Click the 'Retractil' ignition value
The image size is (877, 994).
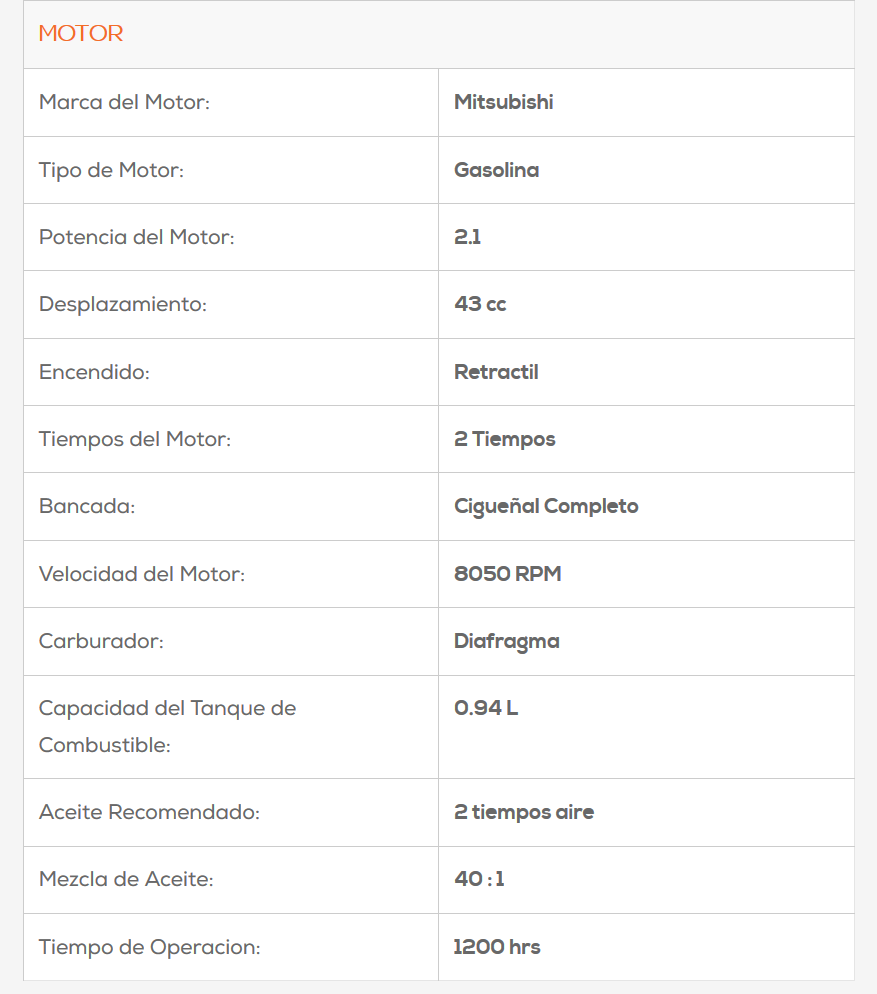coord(496,372)
